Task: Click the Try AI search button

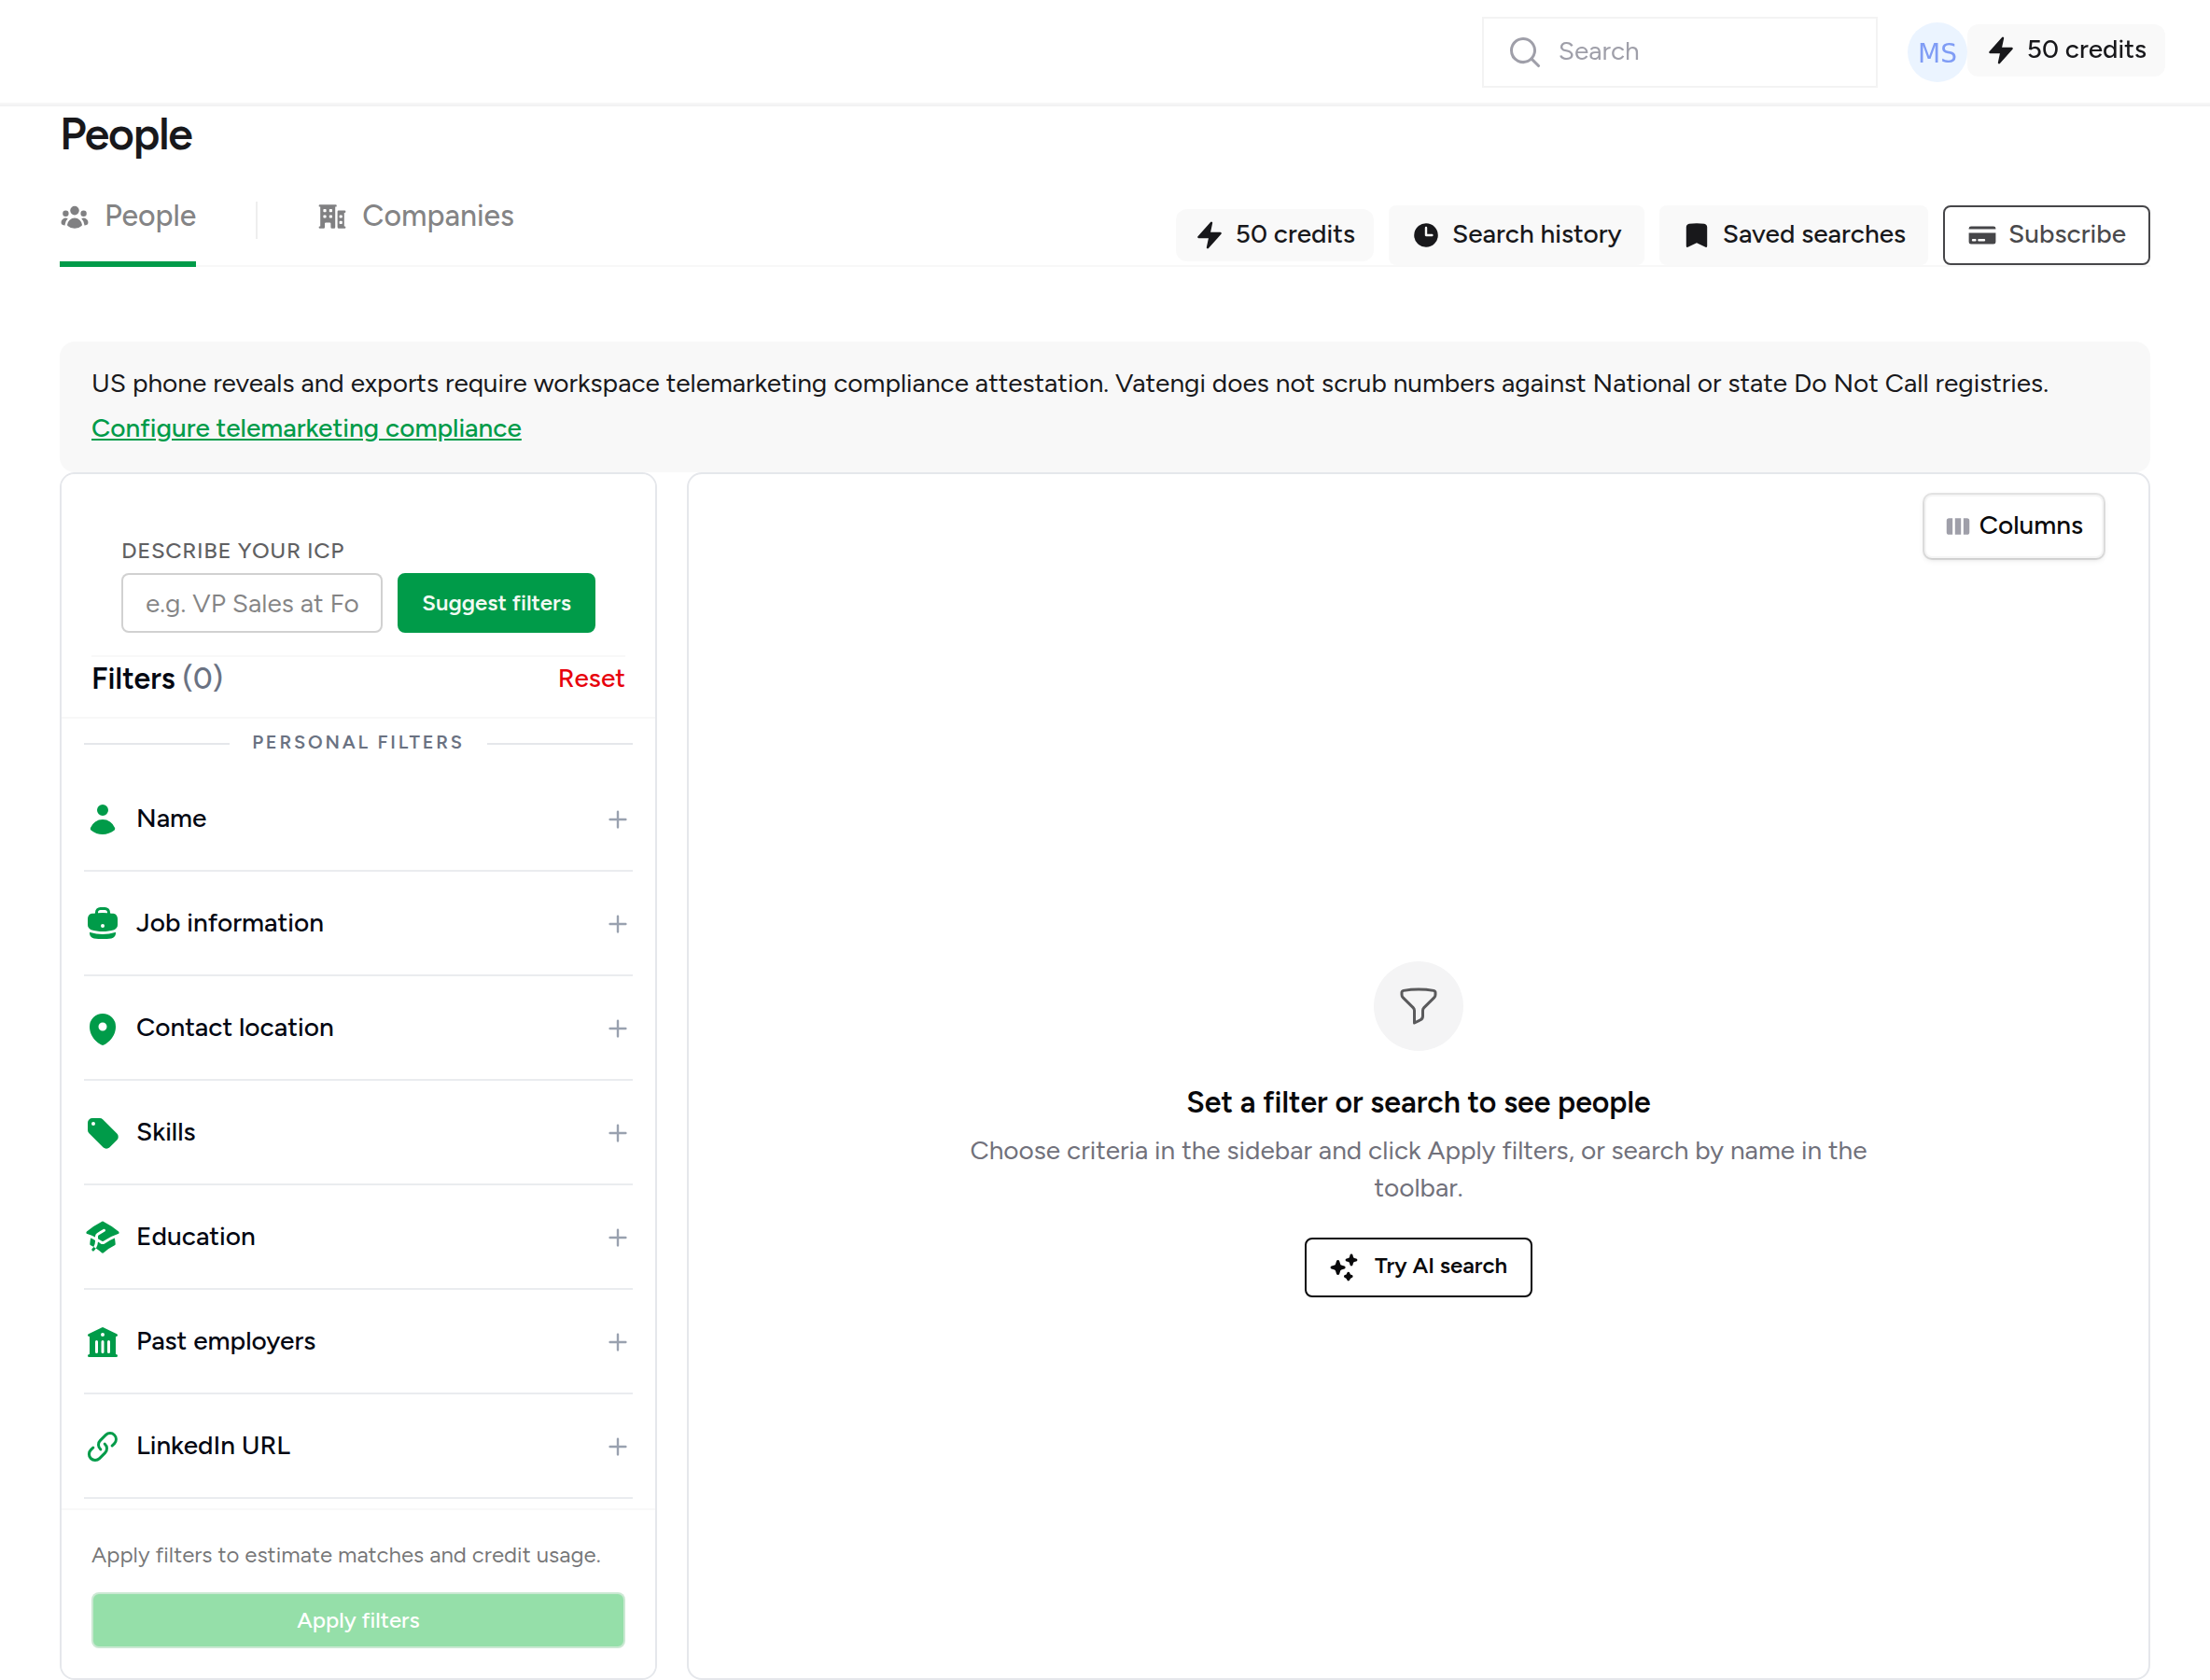Action: [1418, 1267]
